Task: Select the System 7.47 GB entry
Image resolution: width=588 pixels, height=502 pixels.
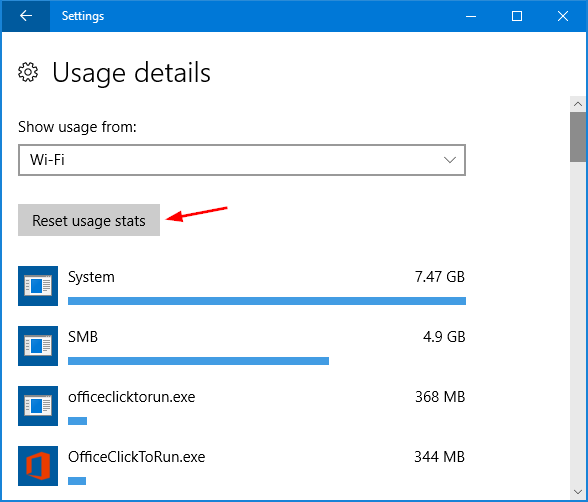Action: 242,286
